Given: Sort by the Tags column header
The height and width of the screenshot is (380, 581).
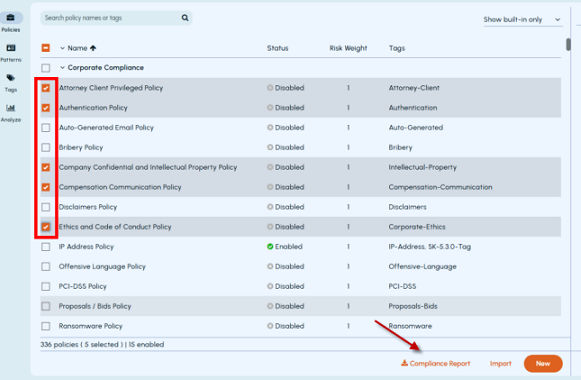Looking at the screenshot, I should click(397, 48).
